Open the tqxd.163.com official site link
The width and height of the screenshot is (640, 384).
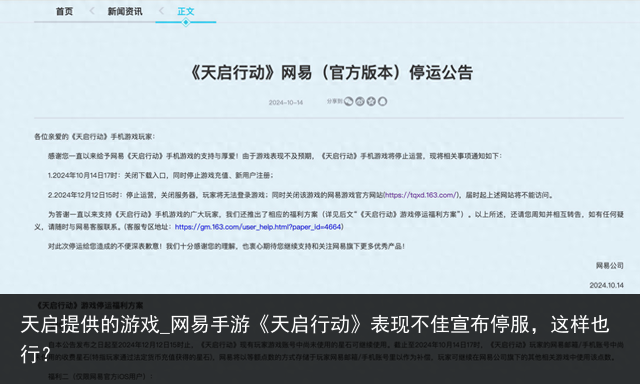point(422,195)
